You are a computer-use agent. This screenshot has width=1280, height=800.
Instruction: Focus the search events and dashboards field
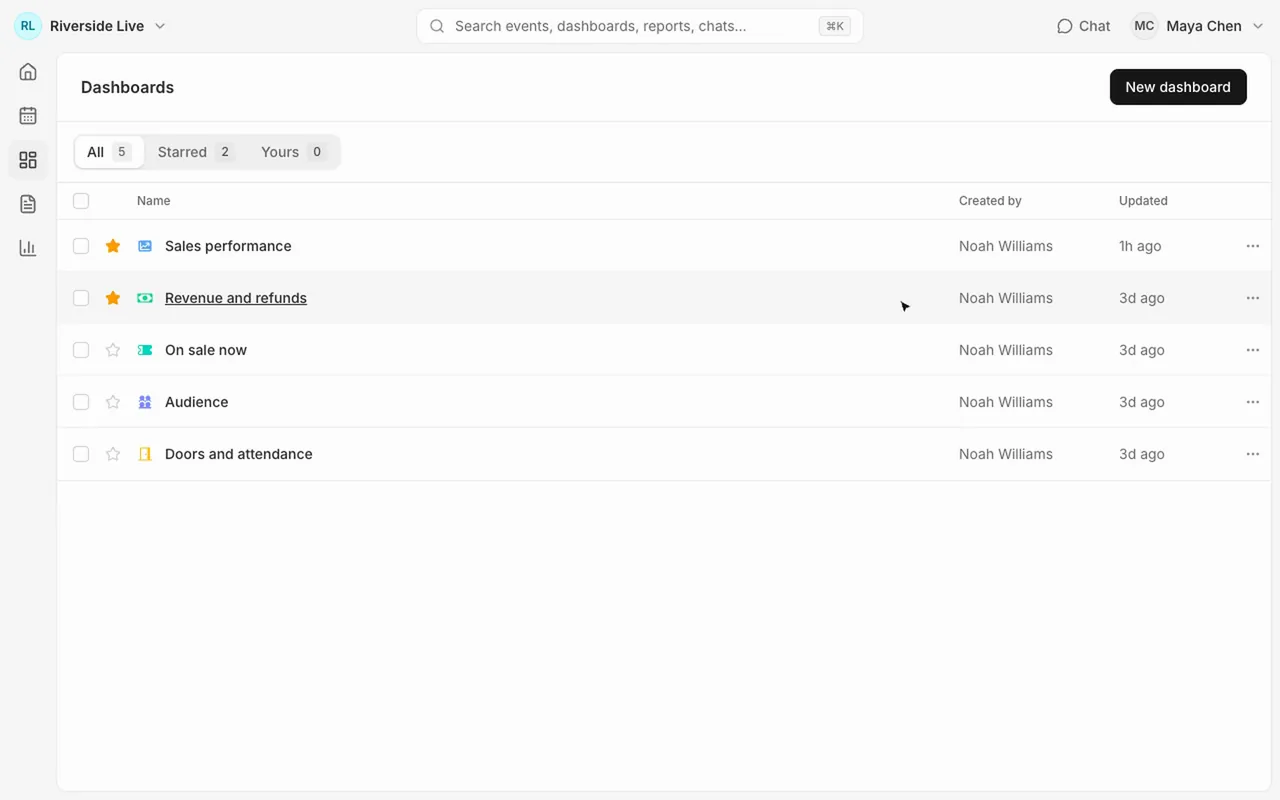click(x=640, y=26)
